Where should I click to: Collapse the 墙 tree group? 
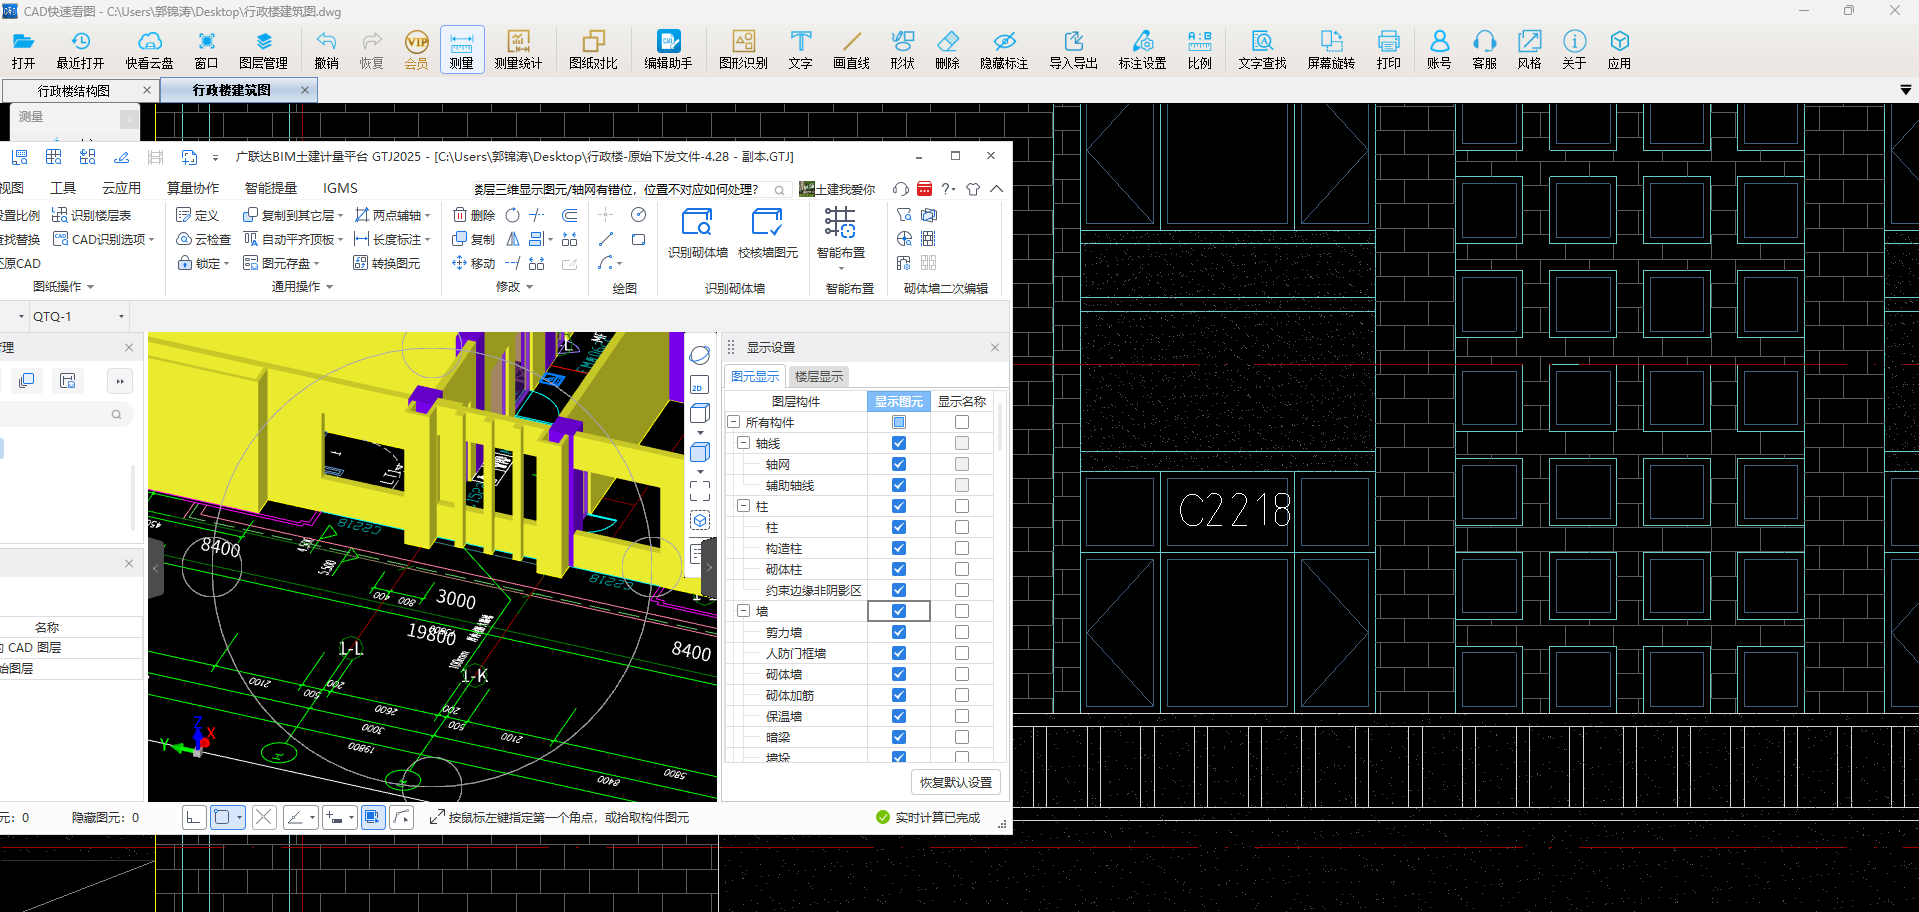tap(743, 611)
